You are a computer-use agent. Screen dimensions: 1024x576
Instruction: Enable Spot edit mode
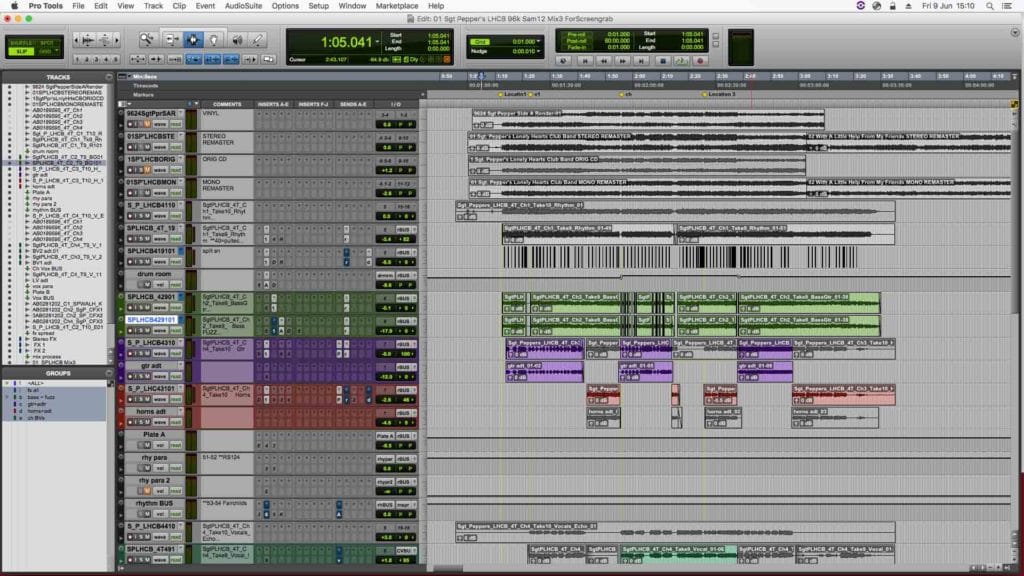tap(47, 43)
